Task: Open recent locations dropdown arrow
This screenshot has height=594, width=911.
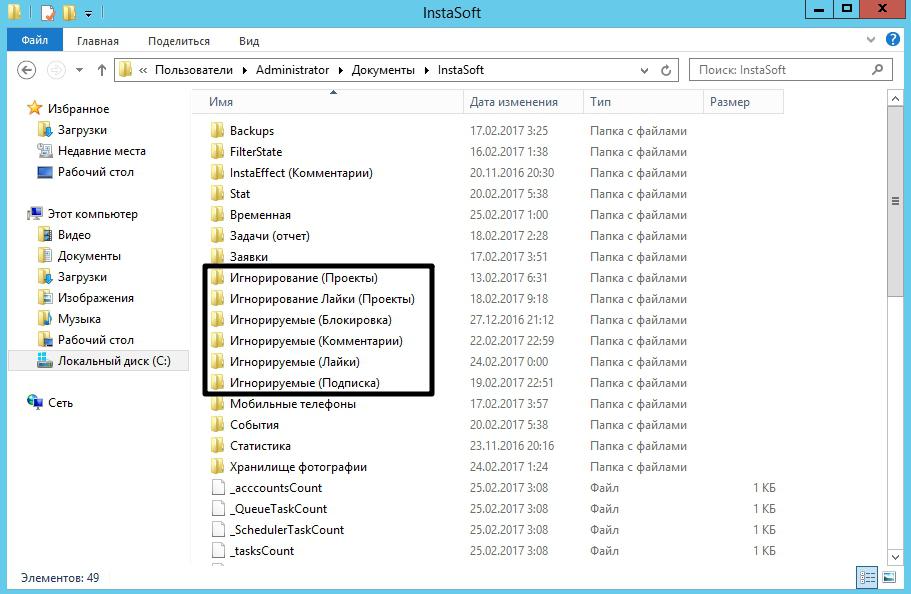Action: pos(80,70)
